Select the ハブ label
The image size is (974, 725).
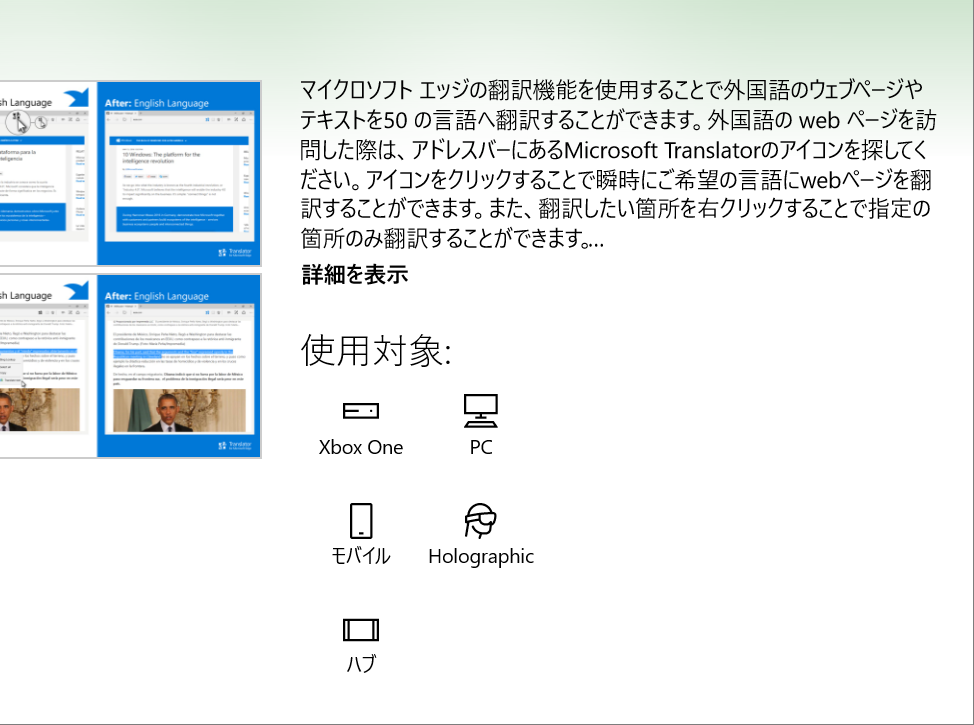pos(361,664)
